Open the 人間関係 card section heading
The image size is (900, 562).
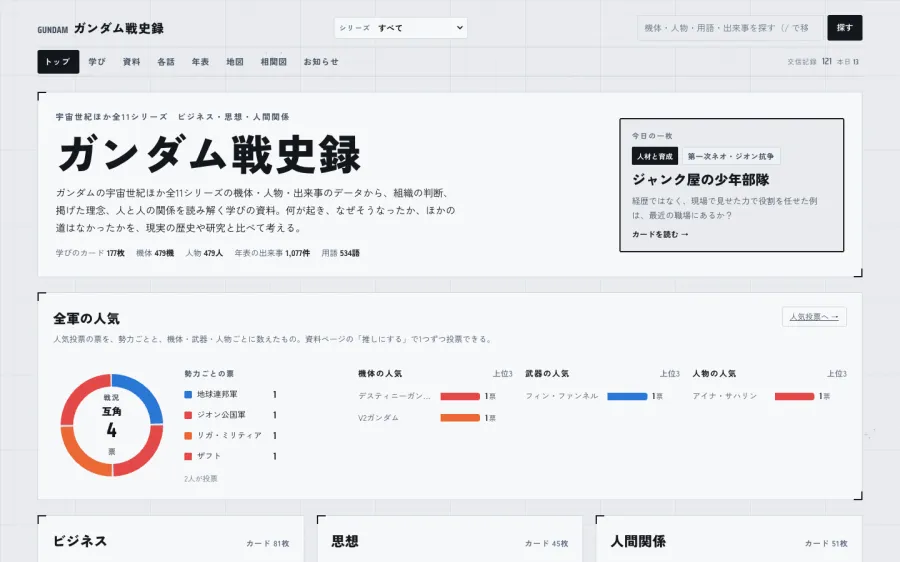click(x=638, y=541)
